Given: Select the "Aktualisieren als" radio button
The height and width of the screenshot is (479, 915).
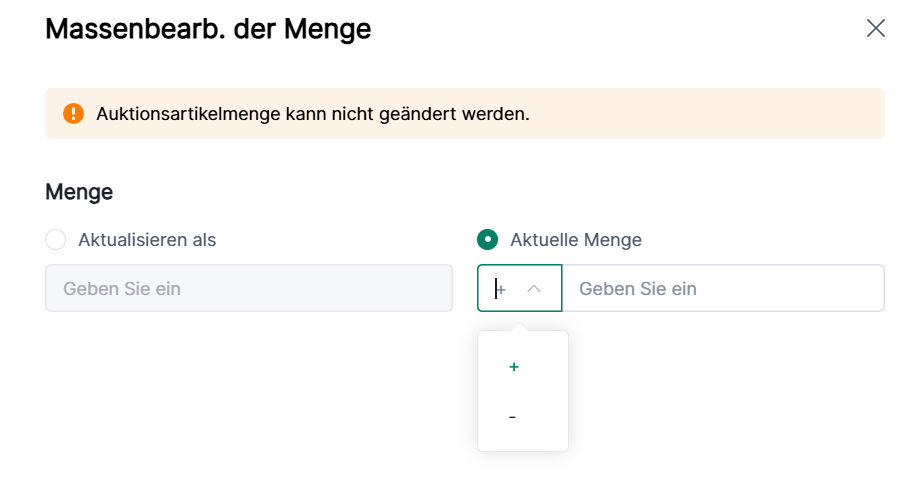Looking at the screenshot, I should click(56, 240).
